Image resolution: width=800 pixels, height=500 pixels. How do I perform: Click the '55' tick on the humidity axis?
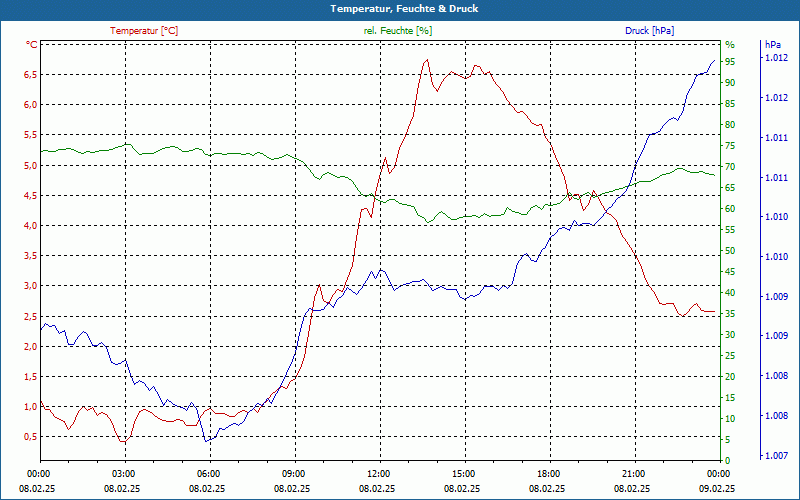coord(730,230)
